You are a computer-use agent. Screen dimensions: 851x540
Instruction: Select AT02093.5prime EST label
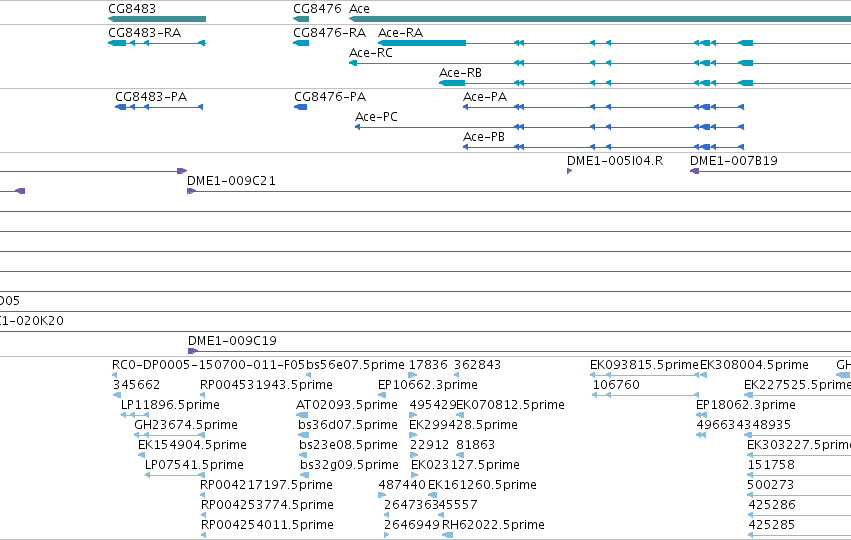[347, 405]
